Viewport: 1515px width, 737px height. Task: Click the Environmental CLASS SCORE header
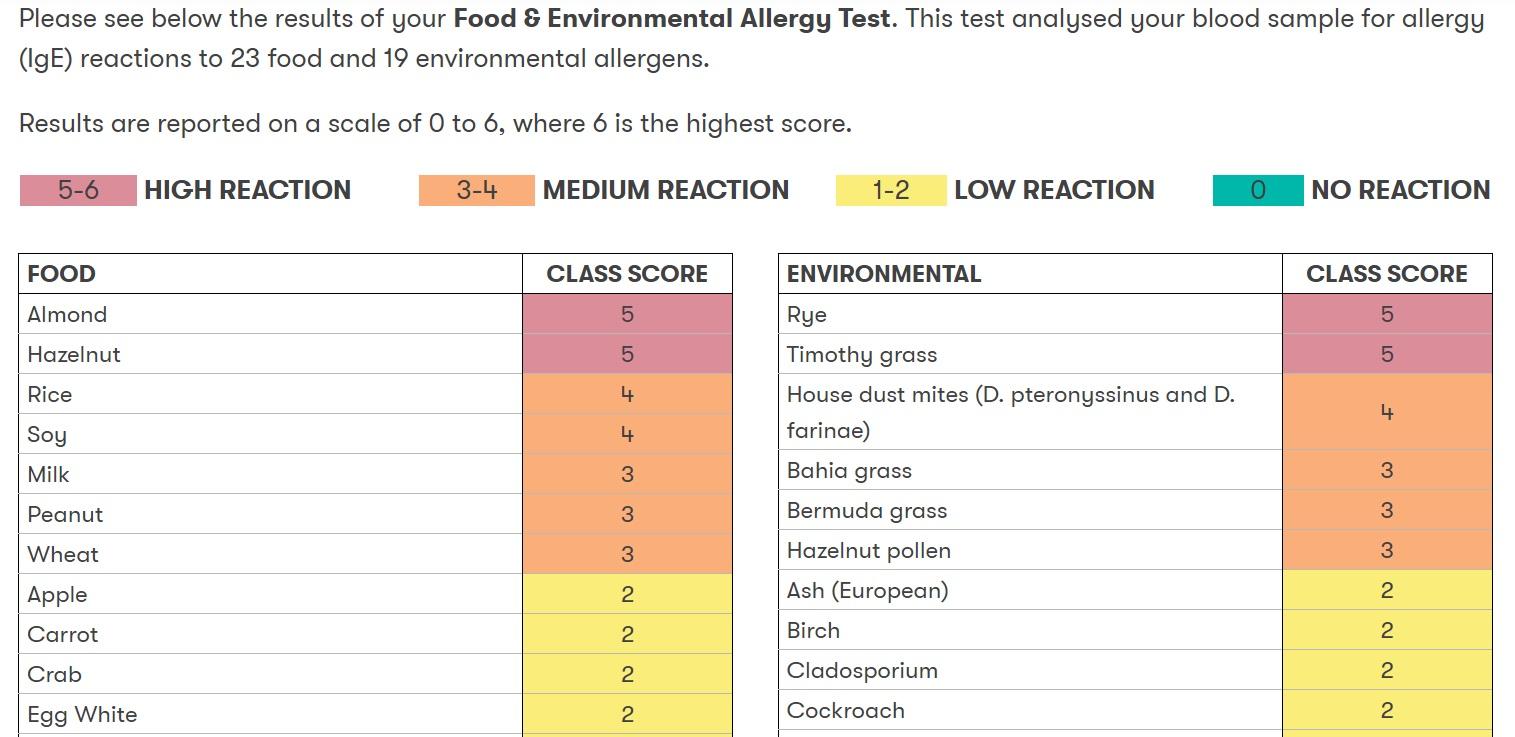point(1387,274)
